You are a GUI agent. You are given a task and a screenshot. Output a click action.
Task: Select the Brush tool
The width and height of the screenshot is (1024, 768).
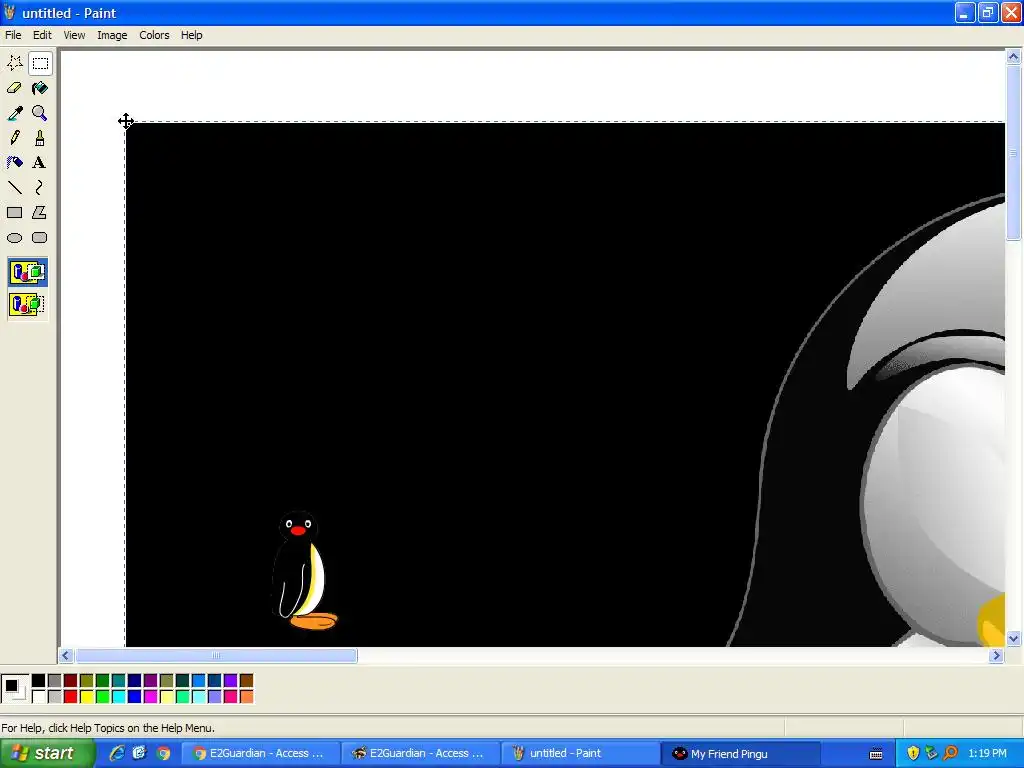40,138
